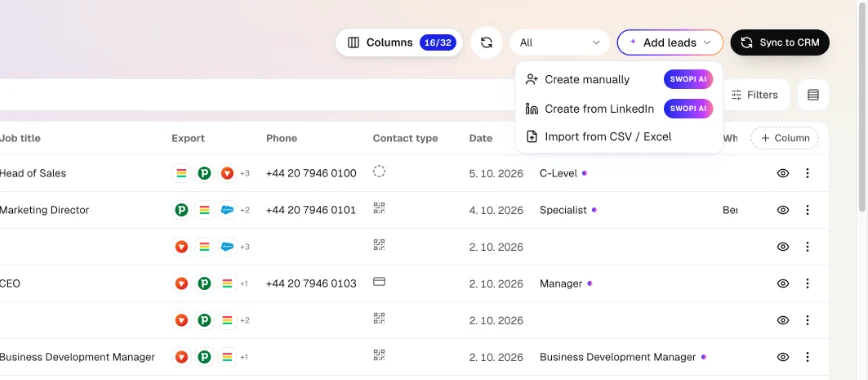
Task: Collapse the Add leads dropdown
Action: (x=670, y=43)
